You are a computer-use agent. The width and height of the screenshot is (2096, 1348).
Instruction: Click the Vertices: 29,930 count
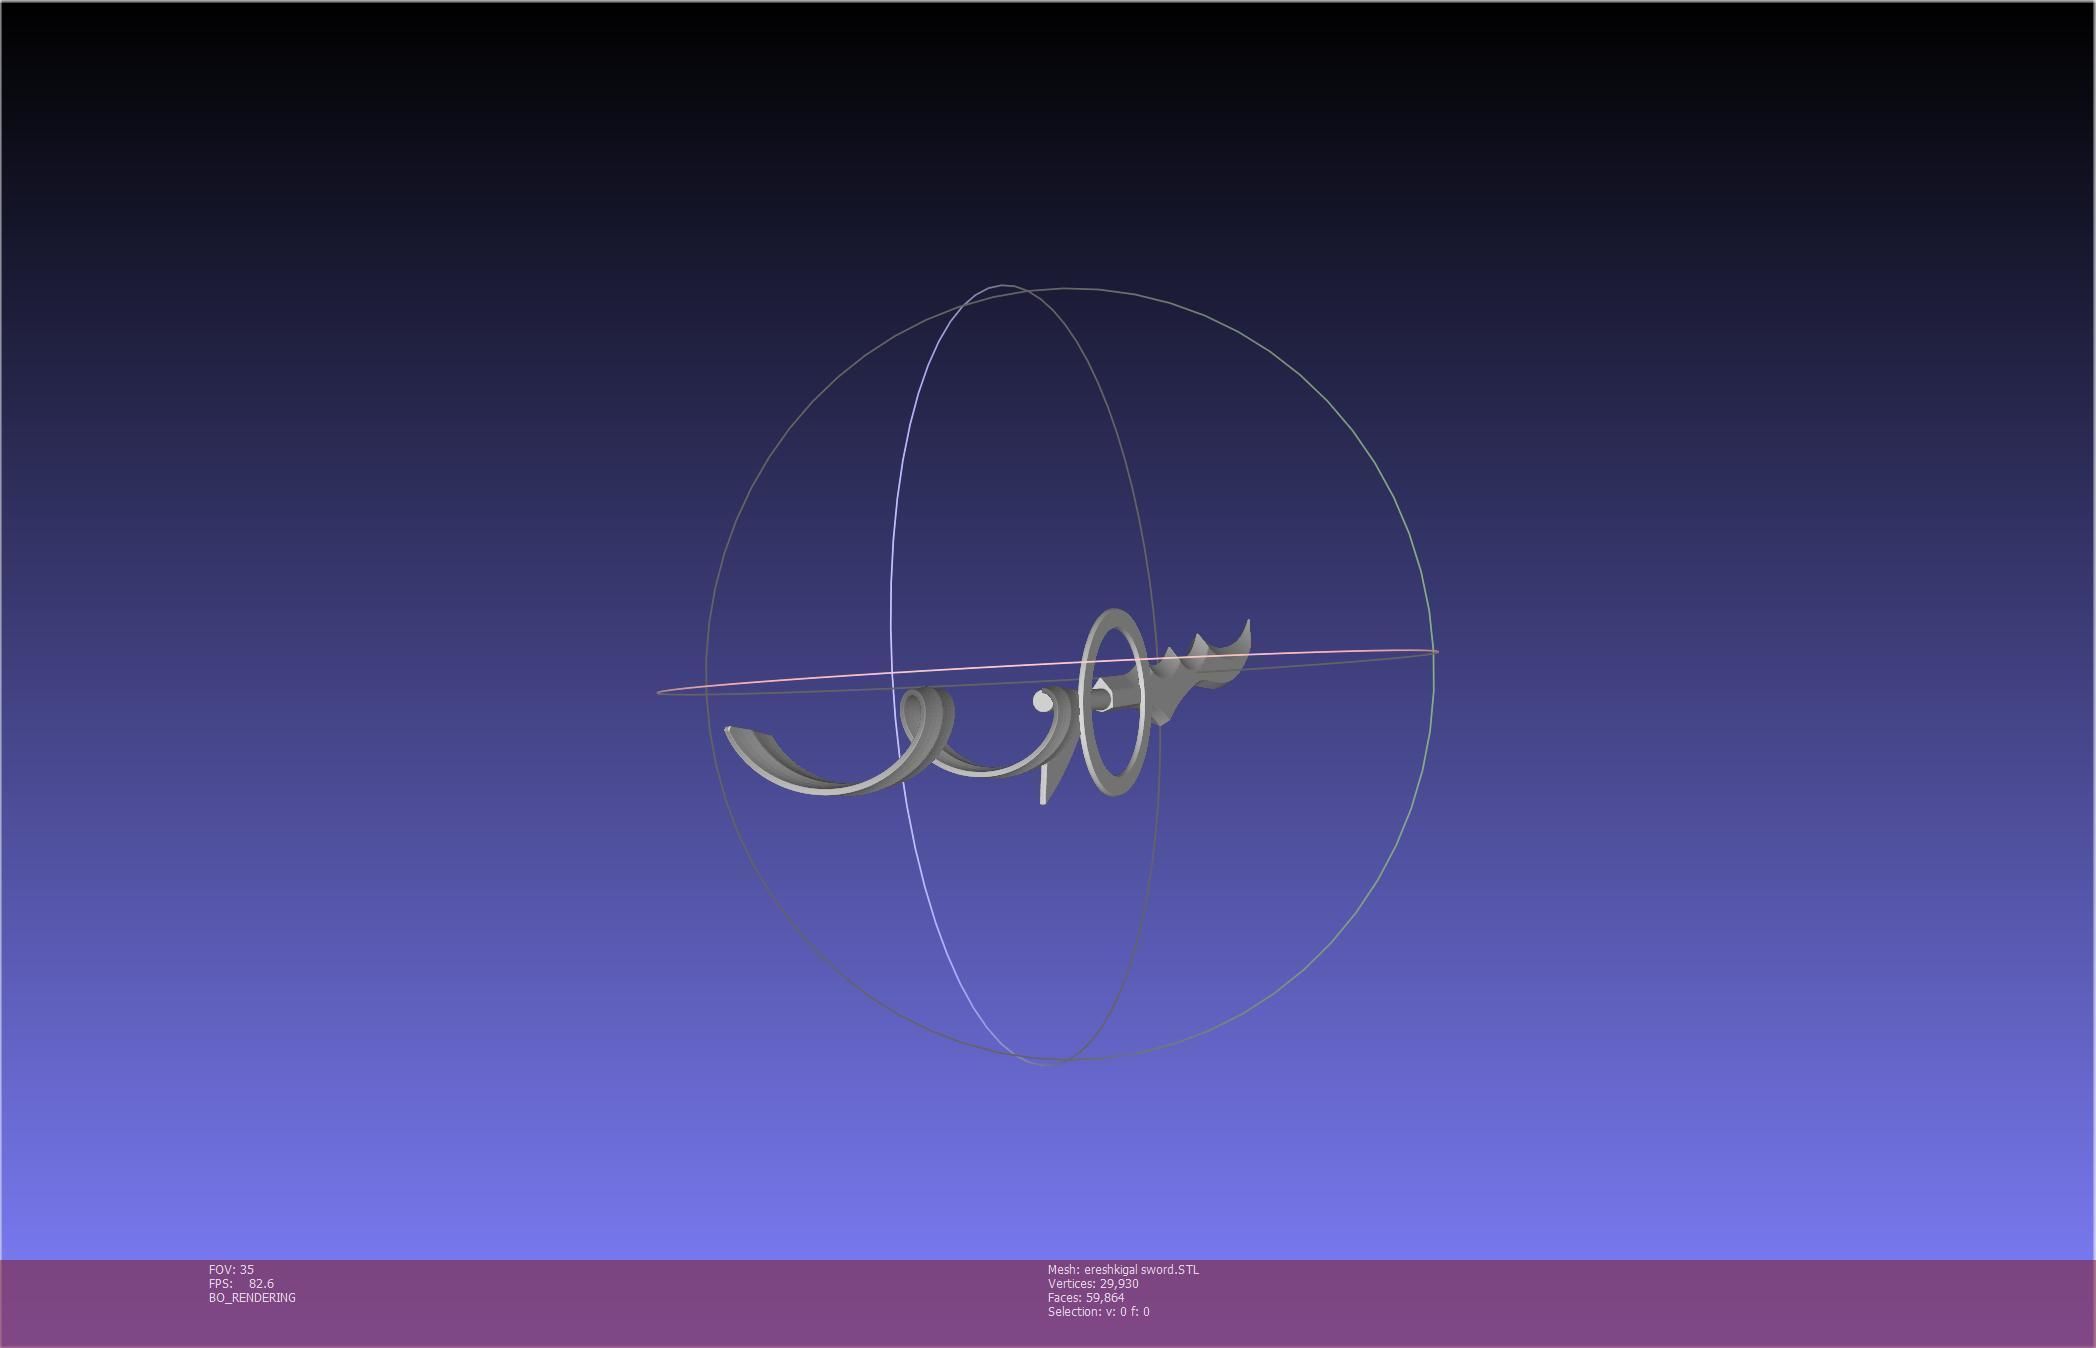coord(1093,1284)
